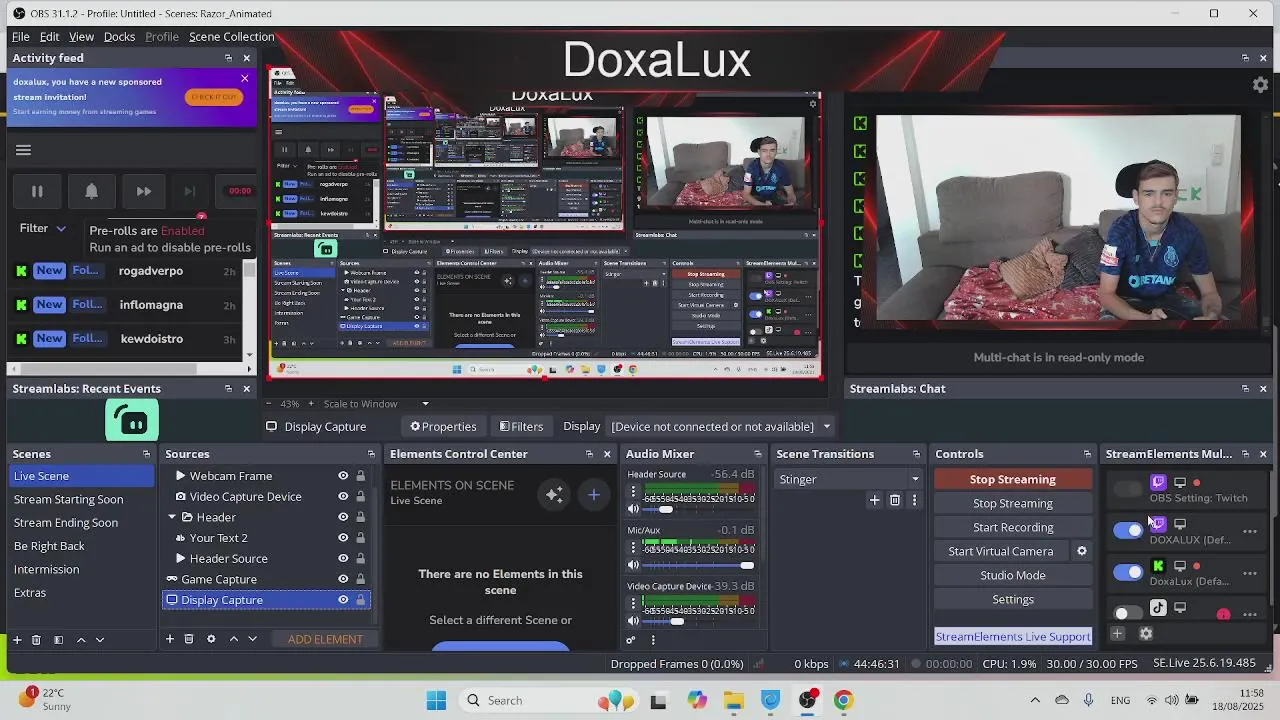Hide the Display Capture source
Image resolution: width=1280 pixels, height=720 pixels.
[x=343, y=600]
